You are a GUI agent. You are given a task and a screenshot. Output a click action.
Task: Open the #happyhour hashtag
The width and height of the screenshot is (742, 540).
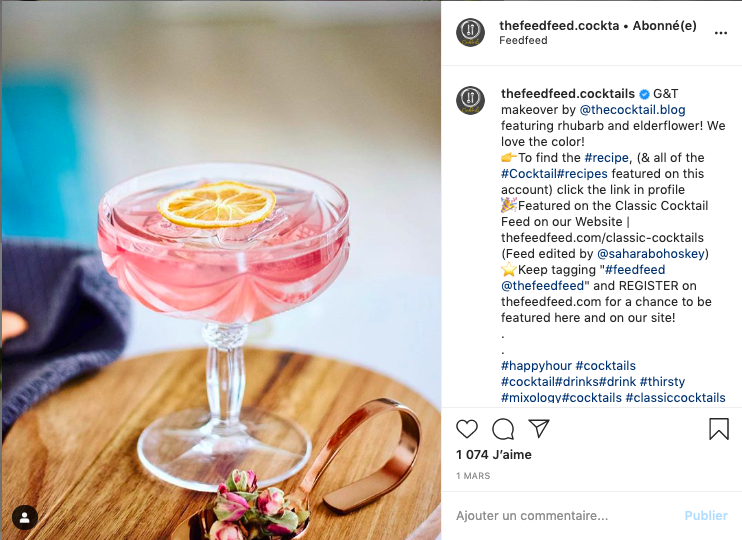(536, 366)
